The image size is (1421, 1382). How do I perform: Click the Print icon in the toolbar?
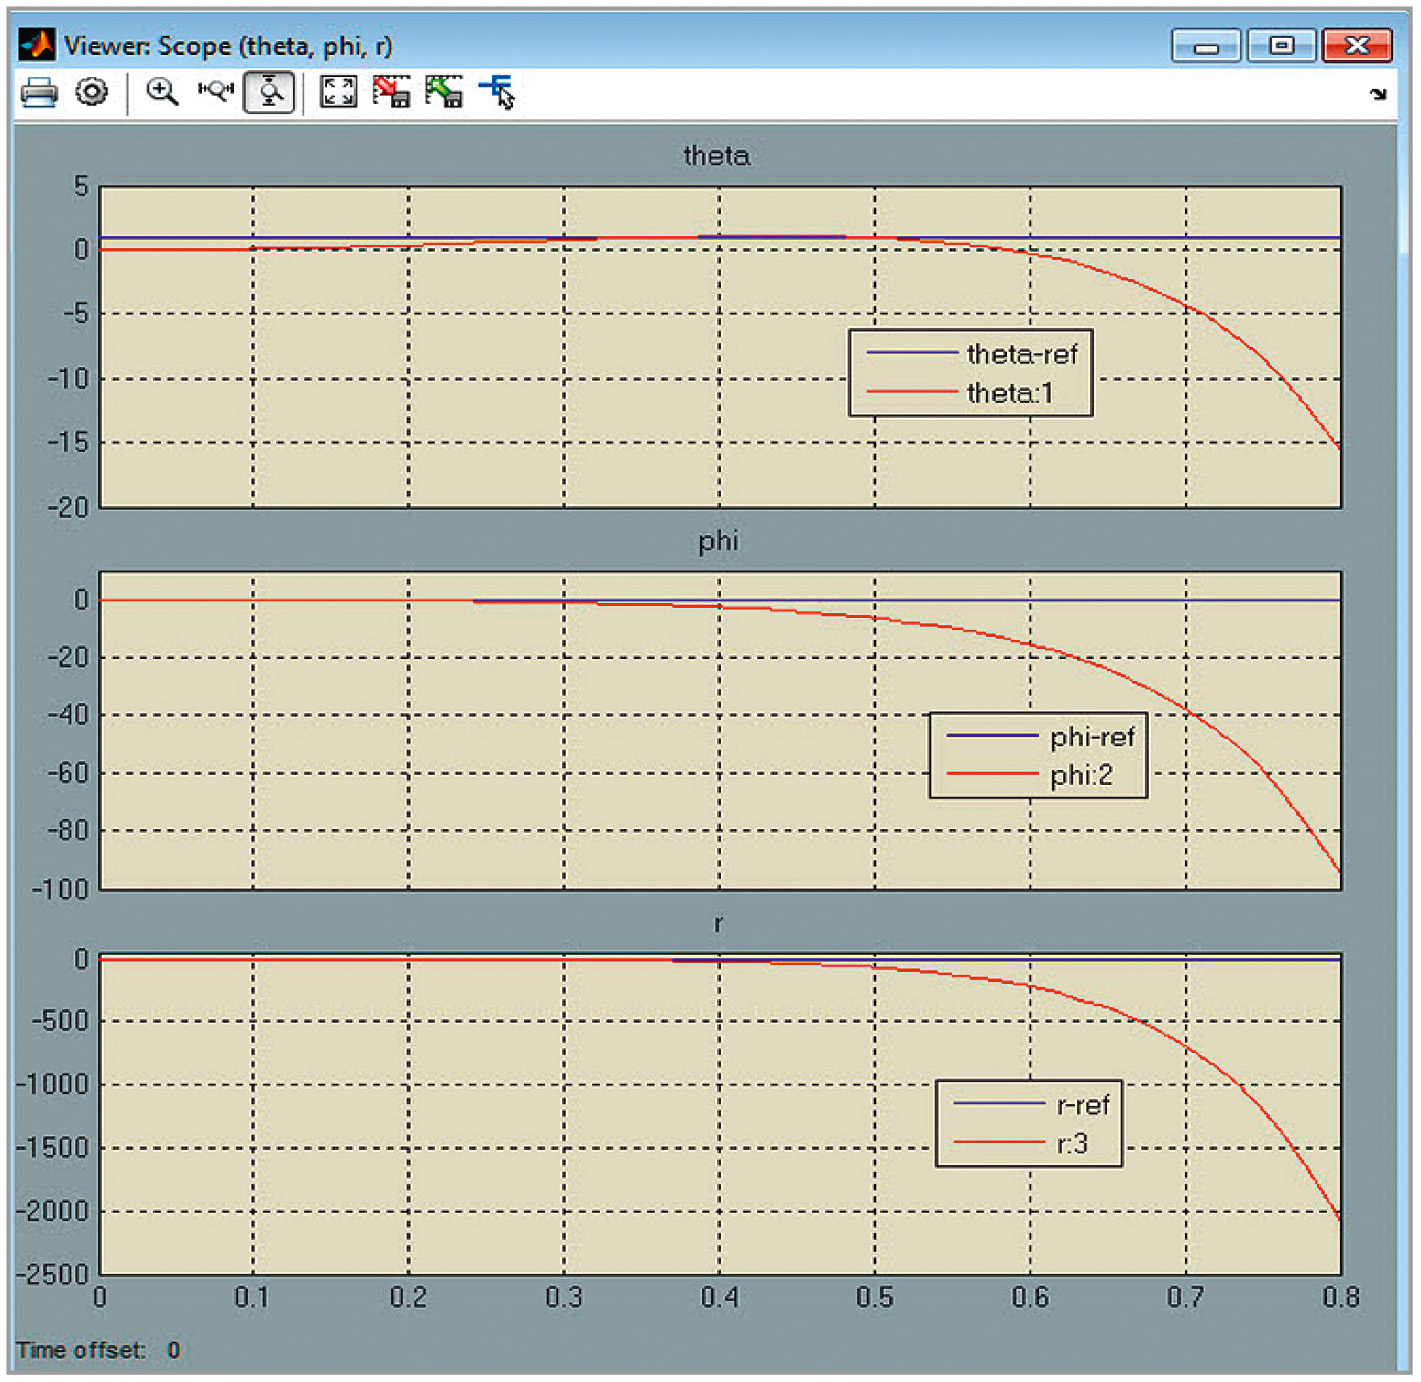coord(39,93)
